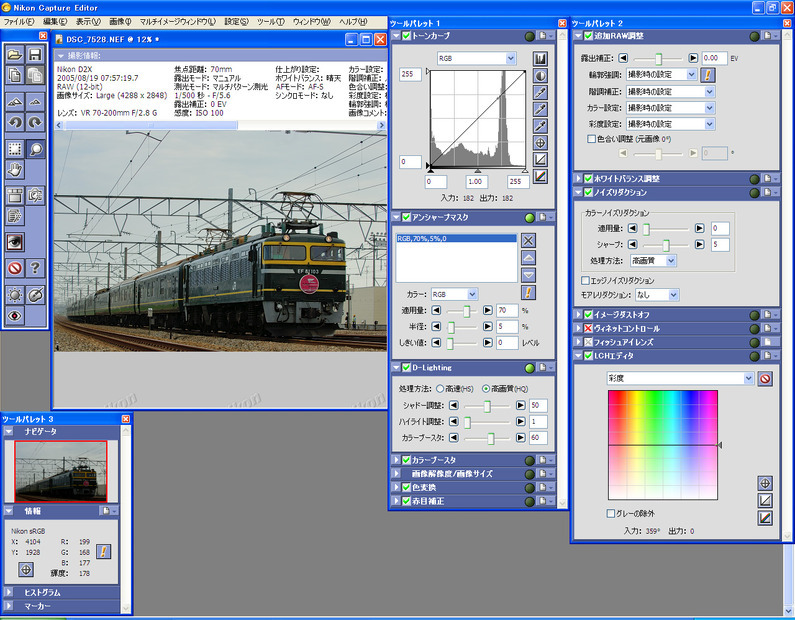Screen dimensions: 795x620
Task: Click the histogram icon beside tone curve
Action: click(x=540, y=59)
